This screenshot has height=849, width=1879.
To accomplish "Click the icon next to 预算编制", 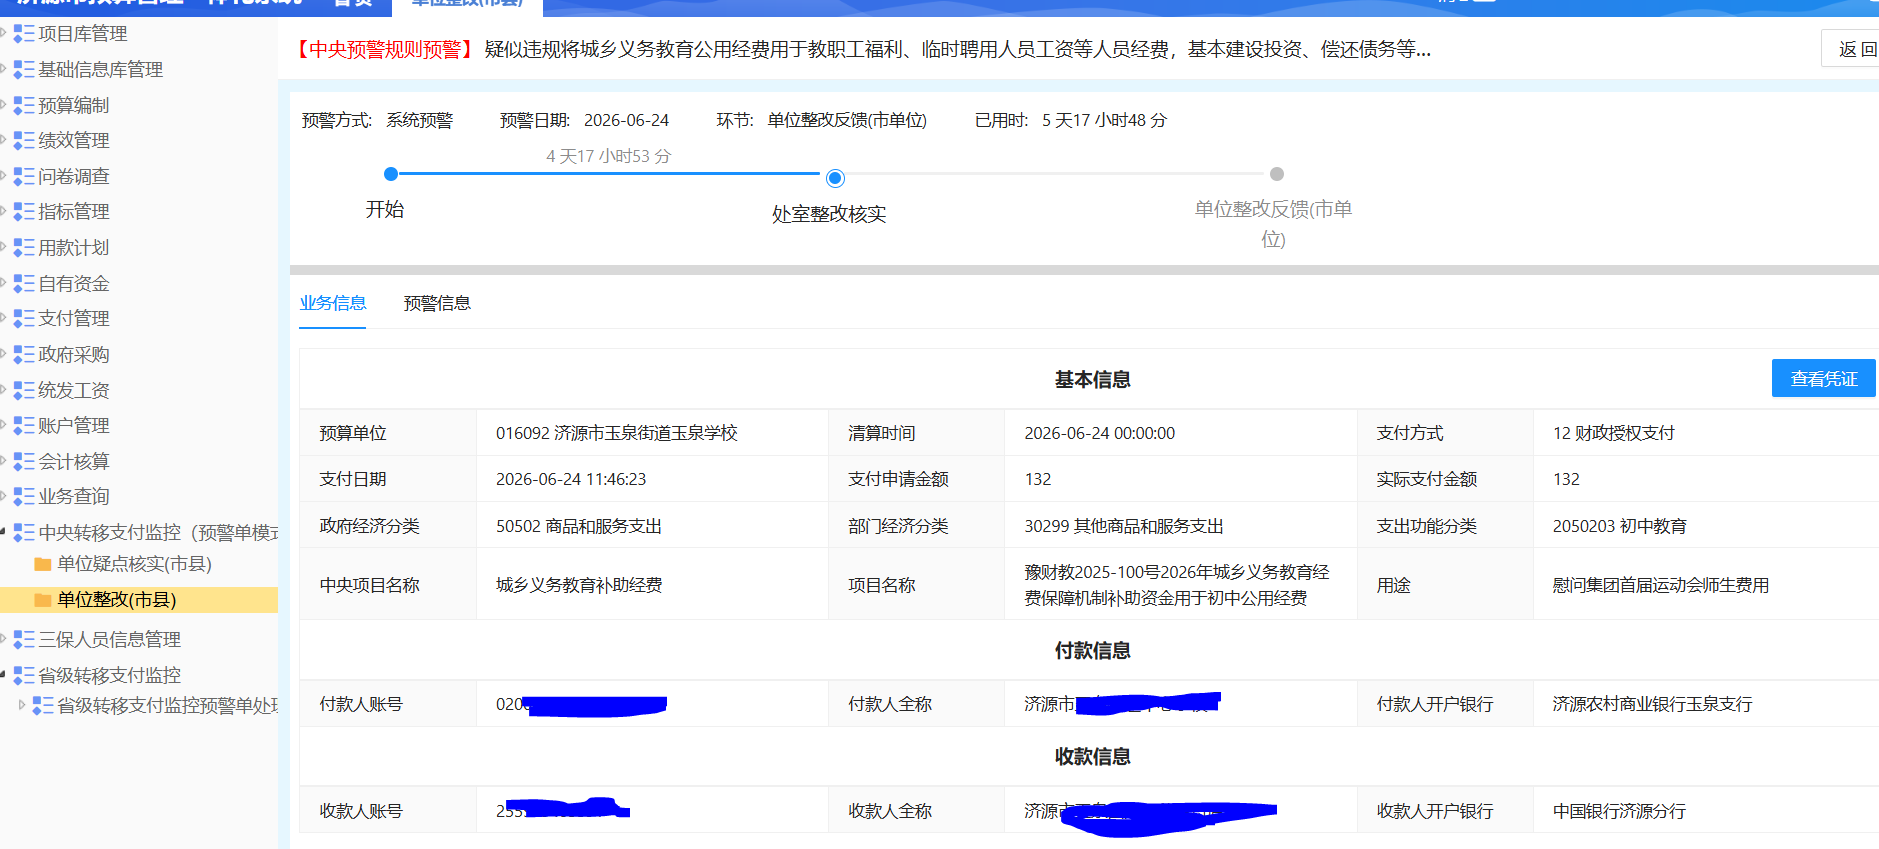I will (x=24, y=105).
